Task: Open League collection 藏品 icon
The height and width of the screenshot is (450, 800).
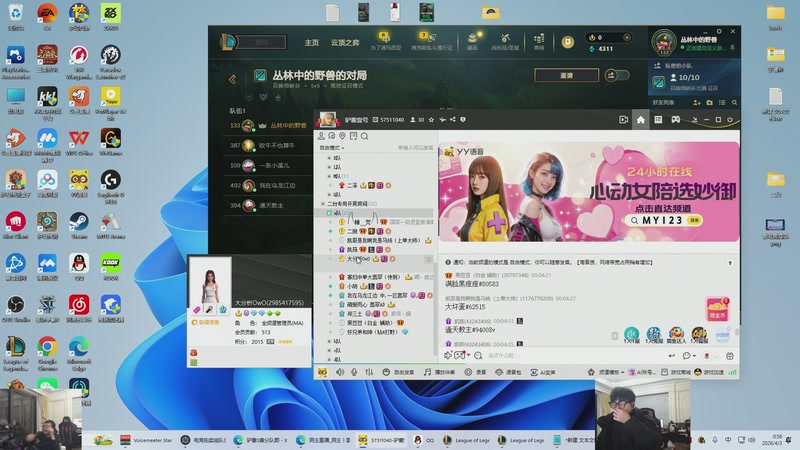Action: click(x=472, y=41)
